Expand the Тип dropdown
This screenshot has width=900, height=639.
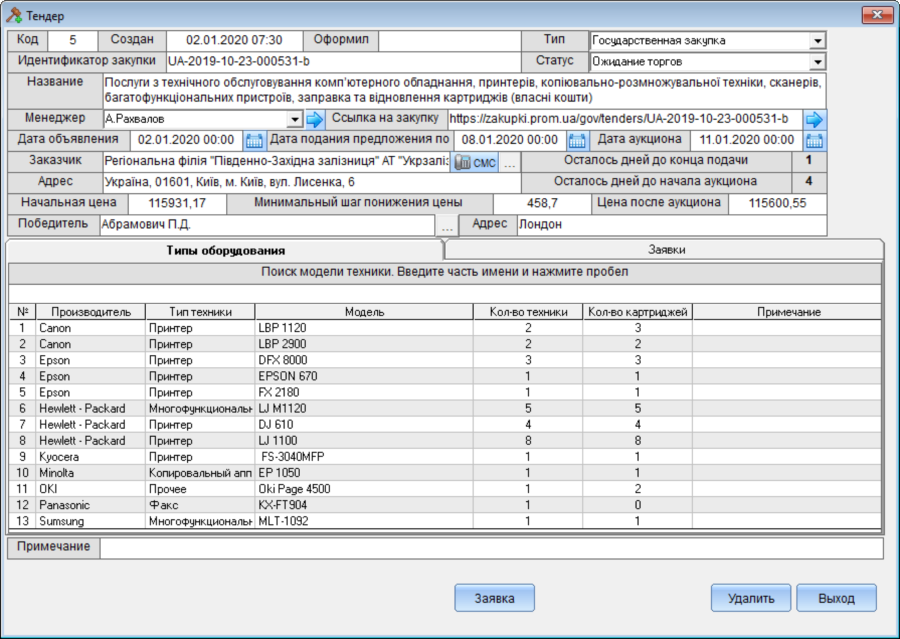coord(818,41)
